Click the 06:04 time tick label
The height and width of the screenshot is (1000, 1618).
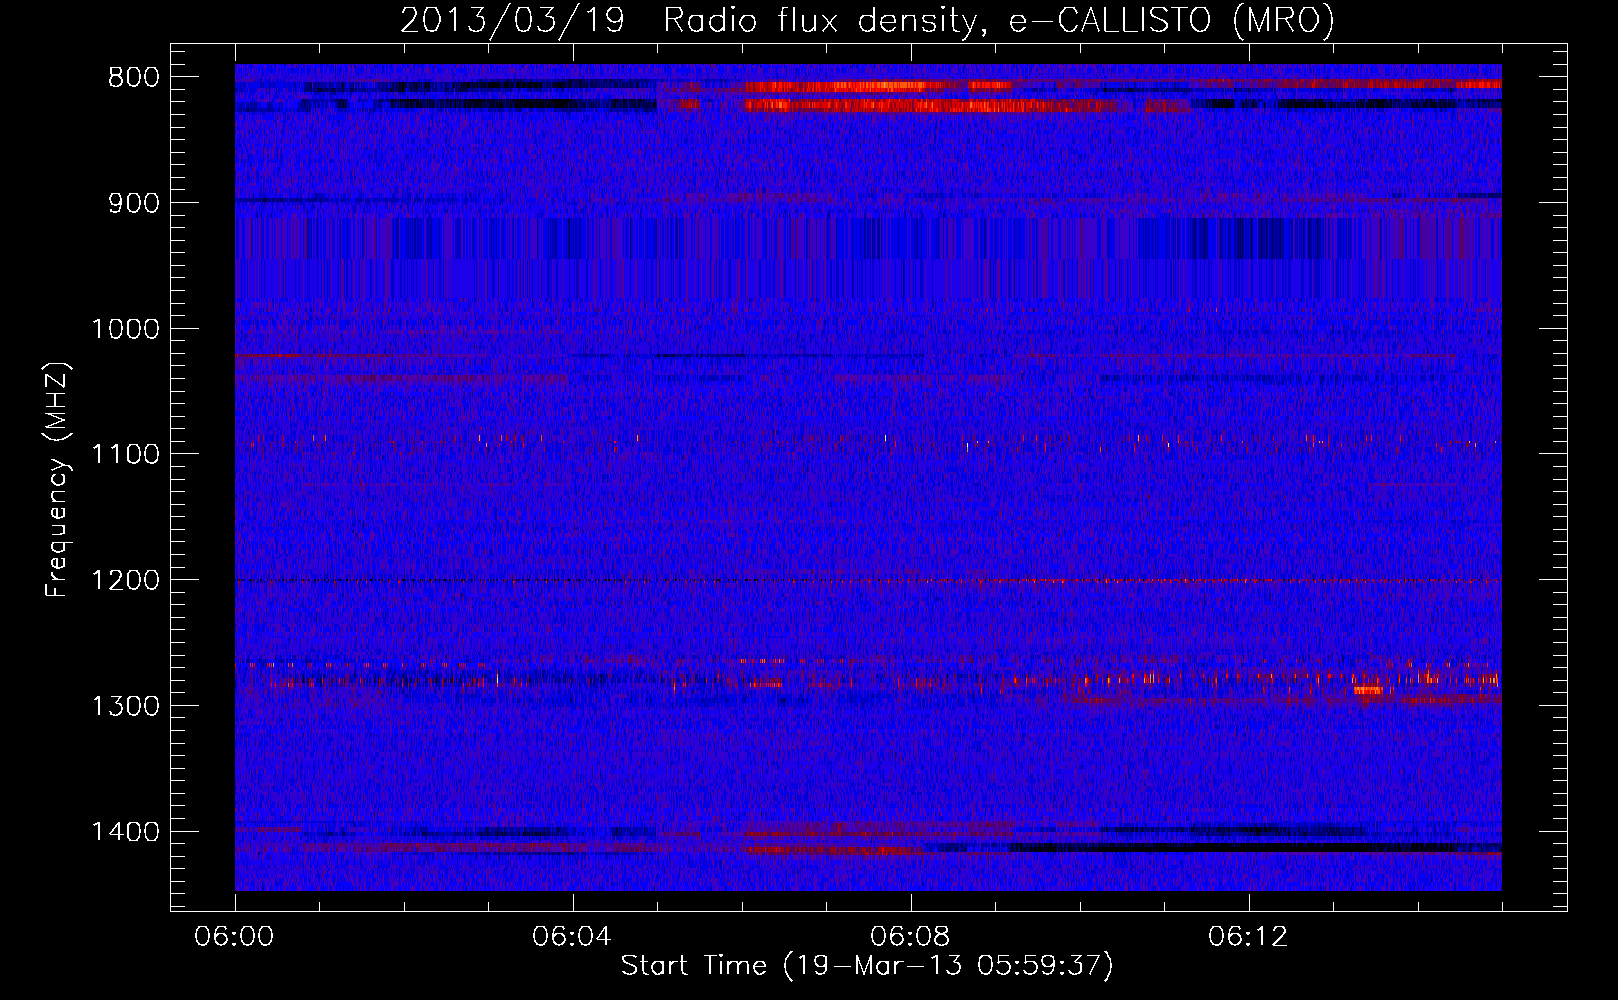572,937
